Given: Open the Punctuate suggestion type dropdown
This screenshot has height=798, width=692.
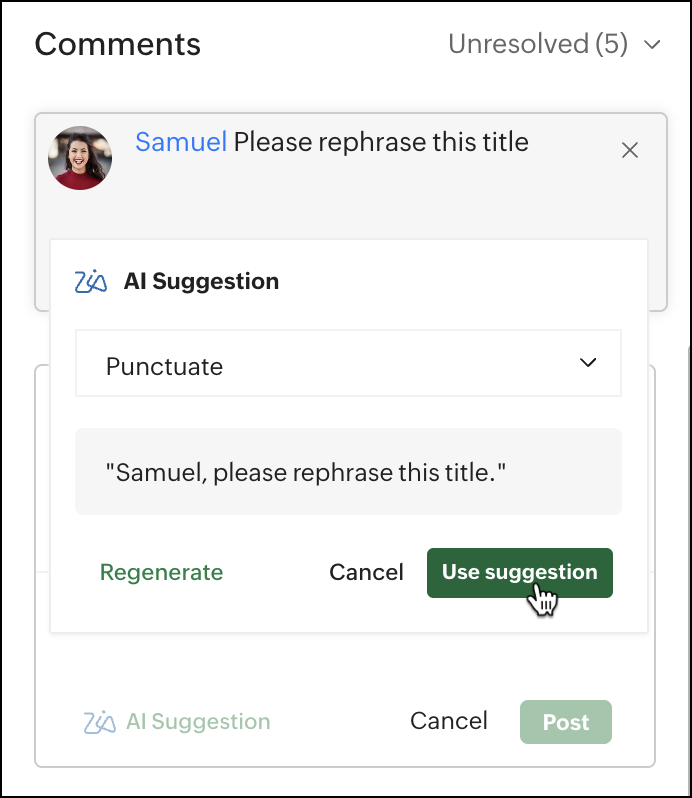Looking at the screenshot, I should [x=348, y=366].
